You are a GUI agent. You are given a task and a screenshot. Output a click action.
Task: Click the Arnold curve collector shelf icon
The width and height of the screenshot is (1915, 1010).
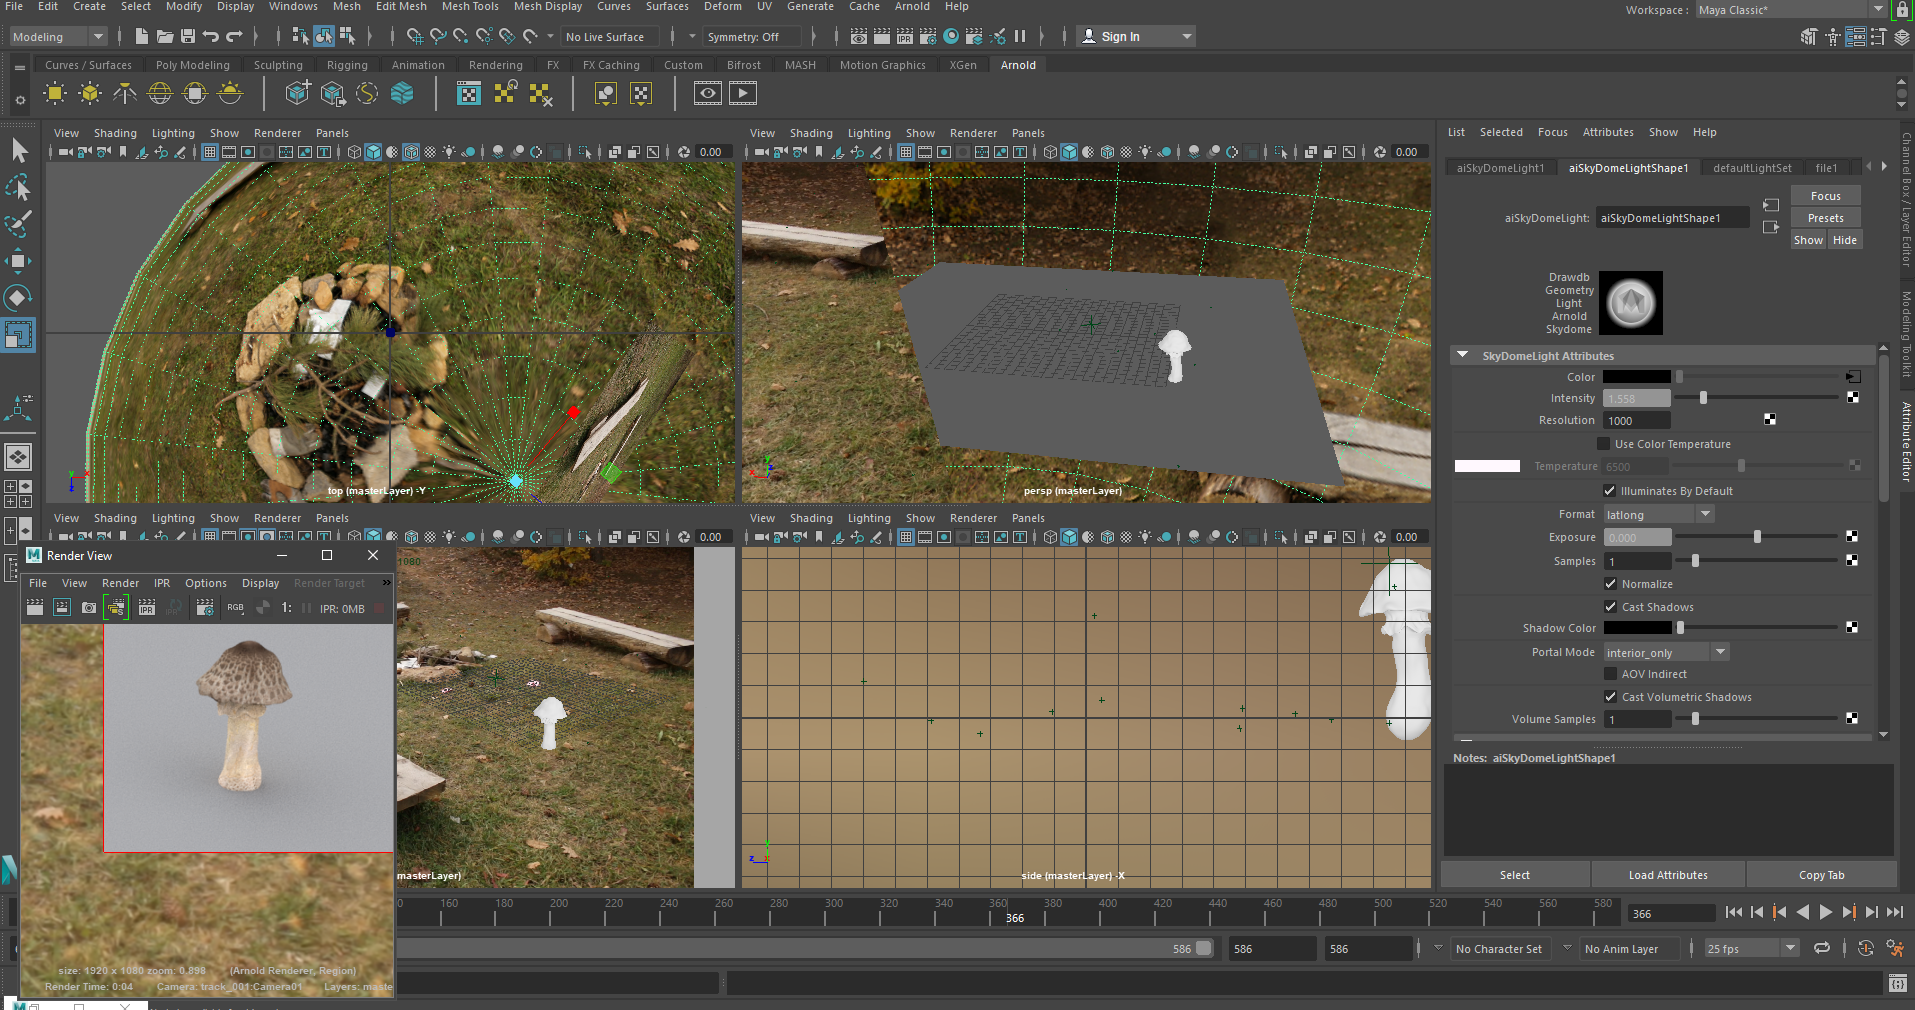click(367, 94)
